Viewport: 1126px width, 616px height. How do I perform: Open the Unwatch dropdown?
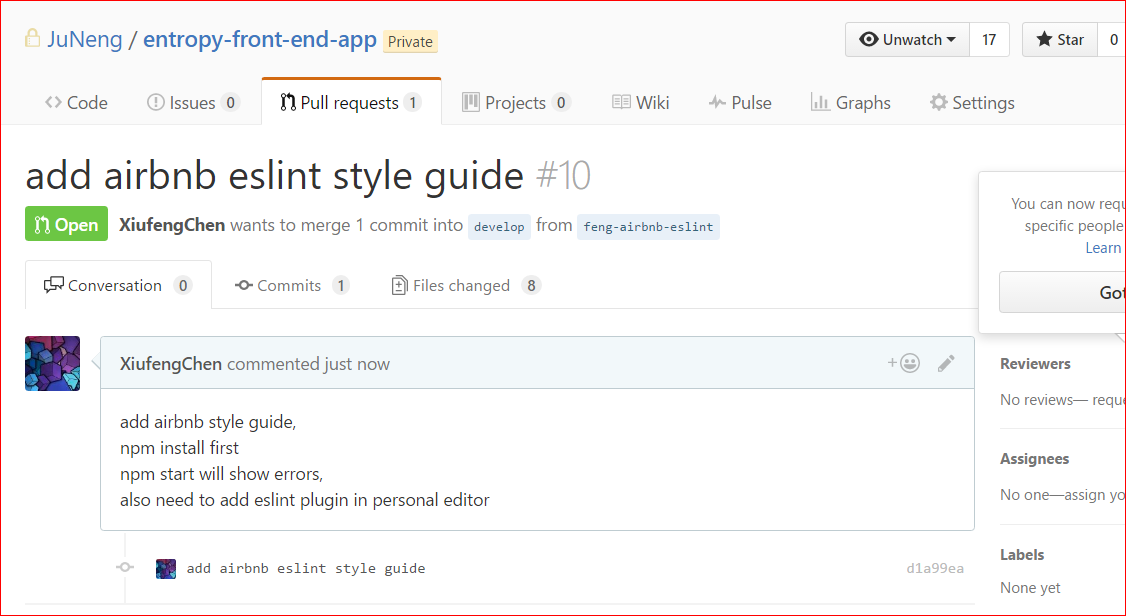pyautogui.click(x=908, y=39)
